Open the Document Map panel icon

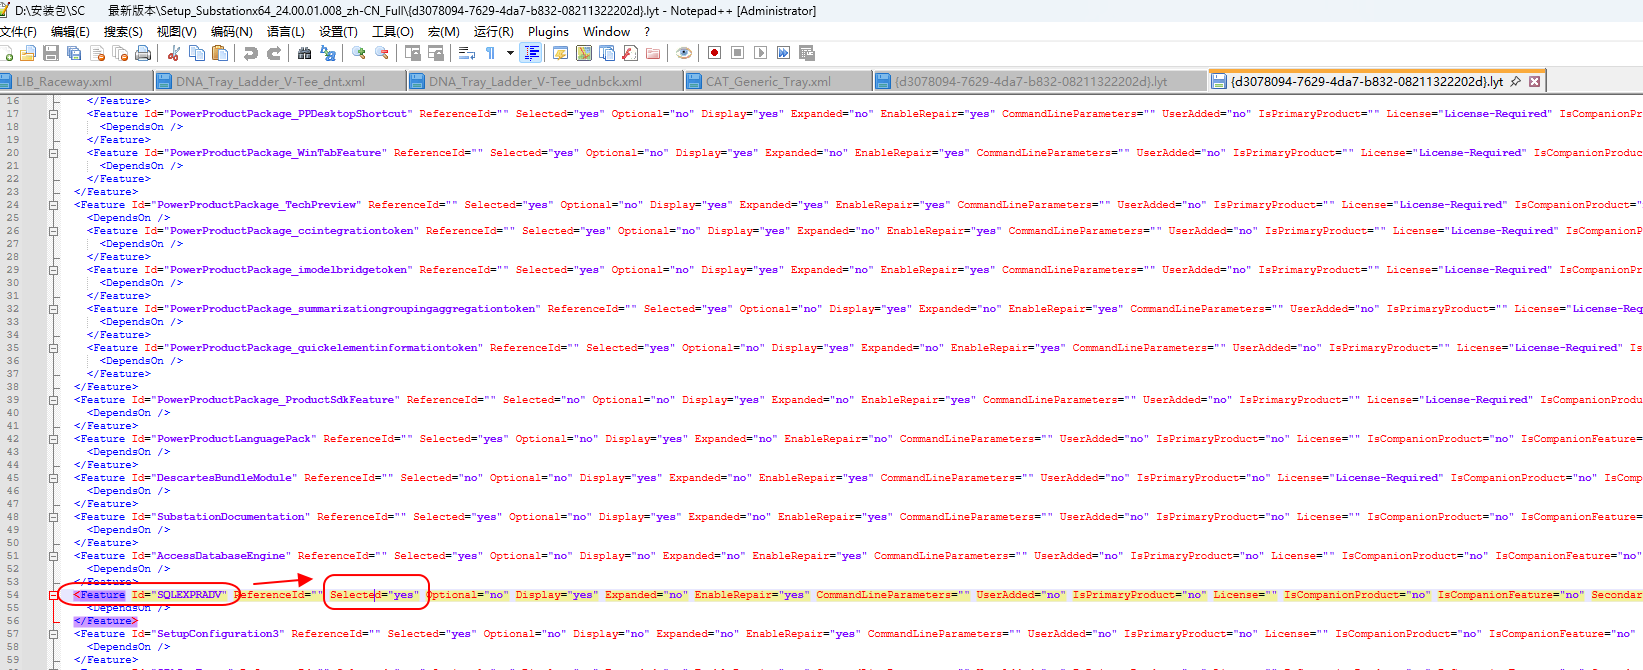[583, 53]
